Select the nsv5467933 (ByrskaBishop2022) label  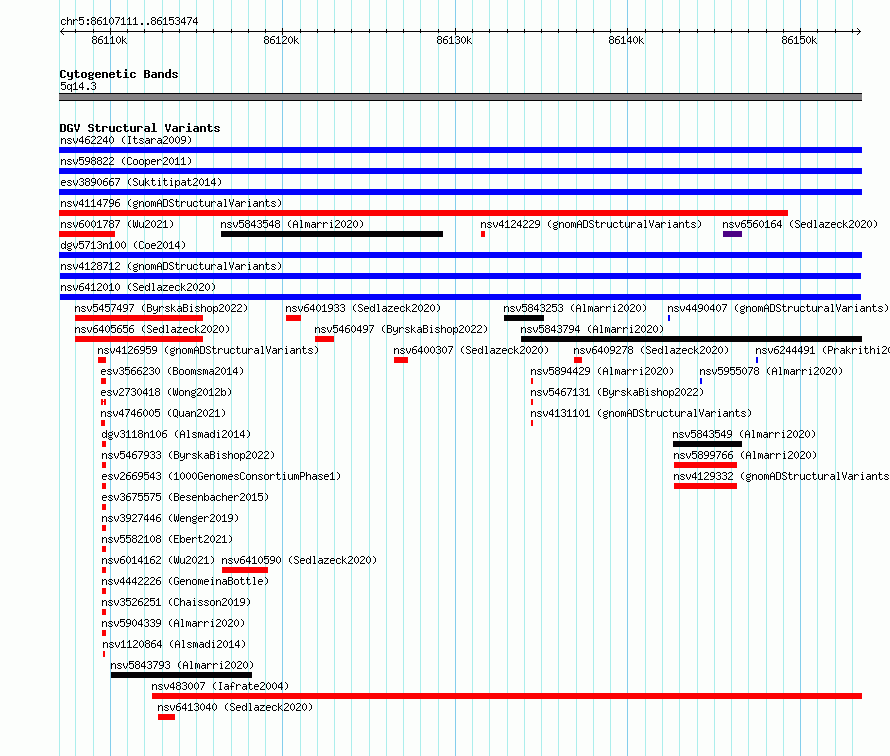click(188, 455)
